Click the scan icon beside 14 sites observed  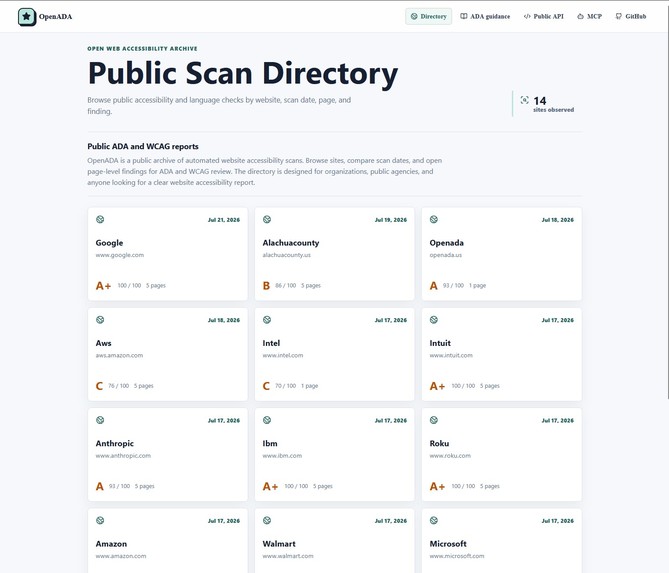click(x=524, y=100)
